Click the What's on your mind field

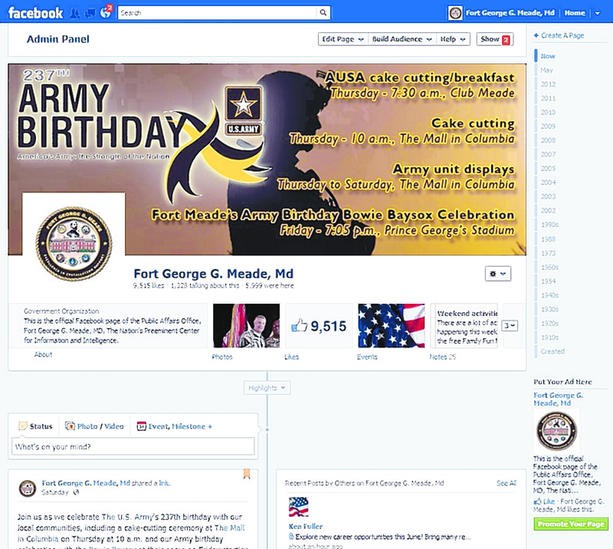(133, 447)
